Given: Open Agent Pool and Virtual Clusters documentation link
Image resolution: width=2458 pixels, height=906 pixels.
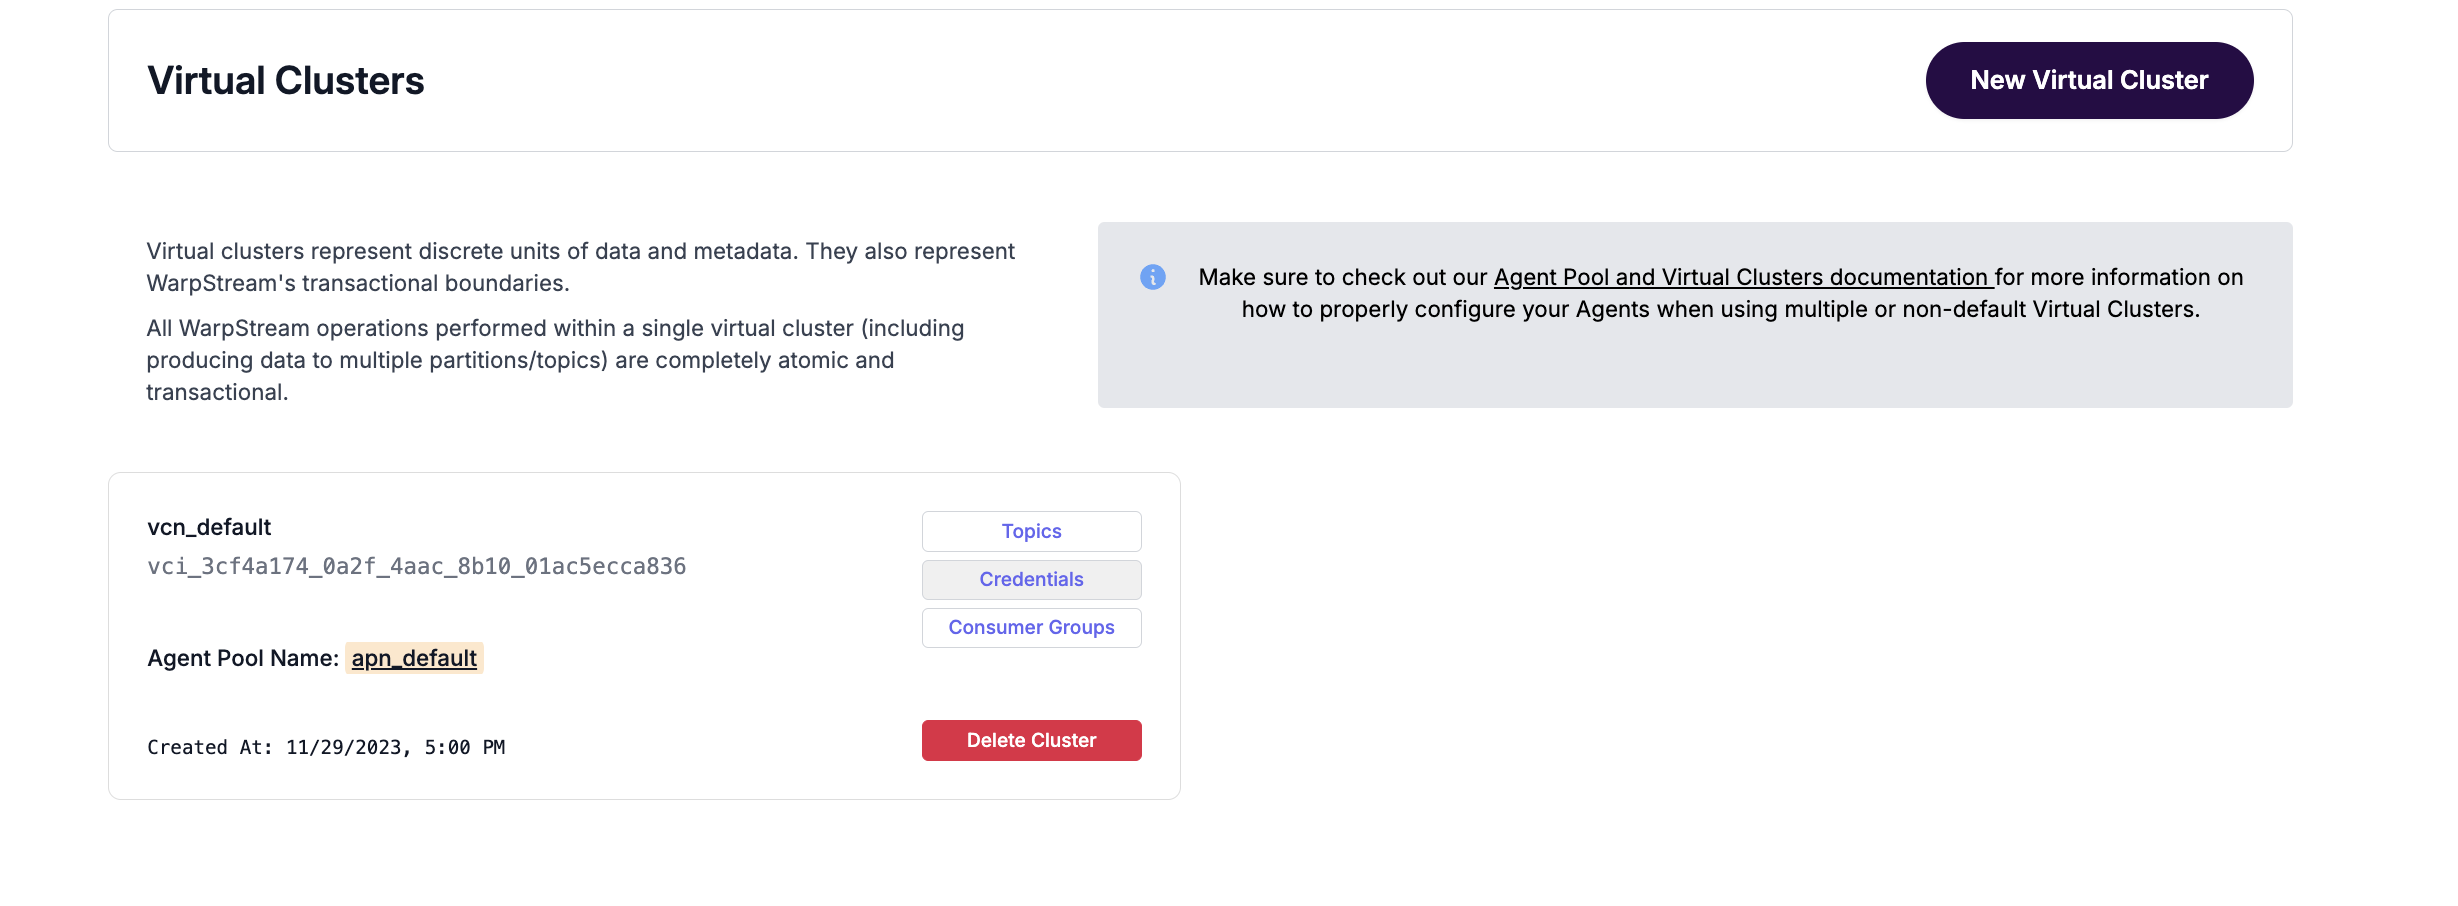Looking at the screenshot, I should pos(1740,277).
